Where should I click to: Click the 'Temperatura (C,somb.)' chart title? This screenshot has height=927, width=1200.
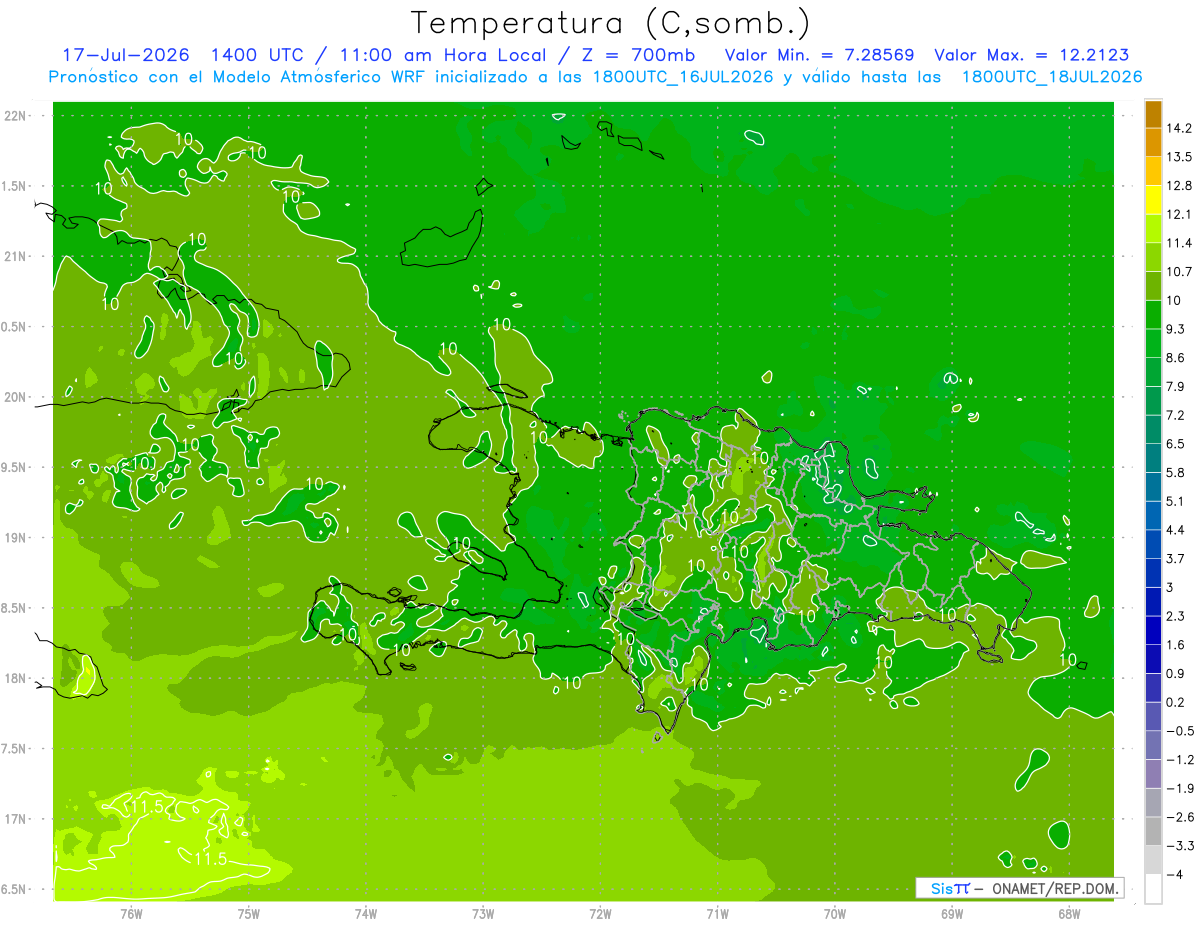(x=610, y=23)
